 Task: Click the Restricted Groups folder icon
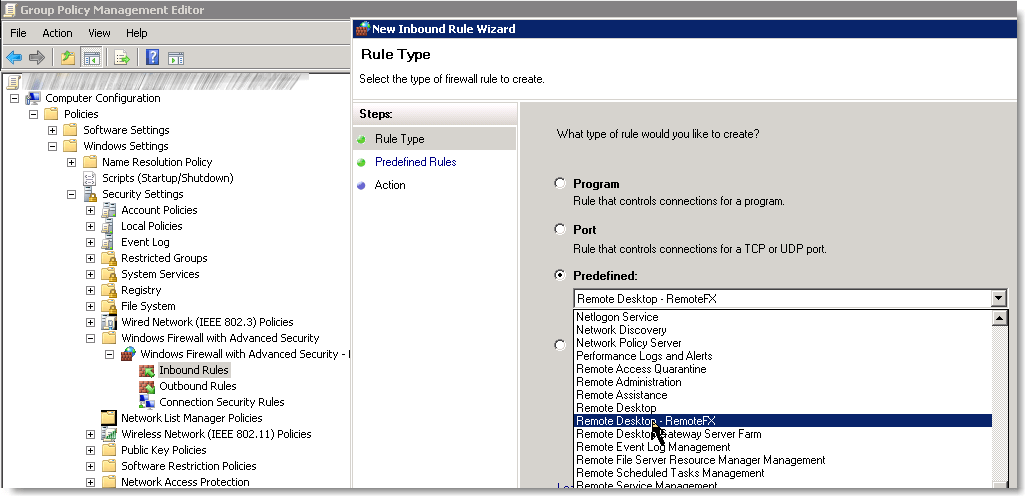[109, 258]
